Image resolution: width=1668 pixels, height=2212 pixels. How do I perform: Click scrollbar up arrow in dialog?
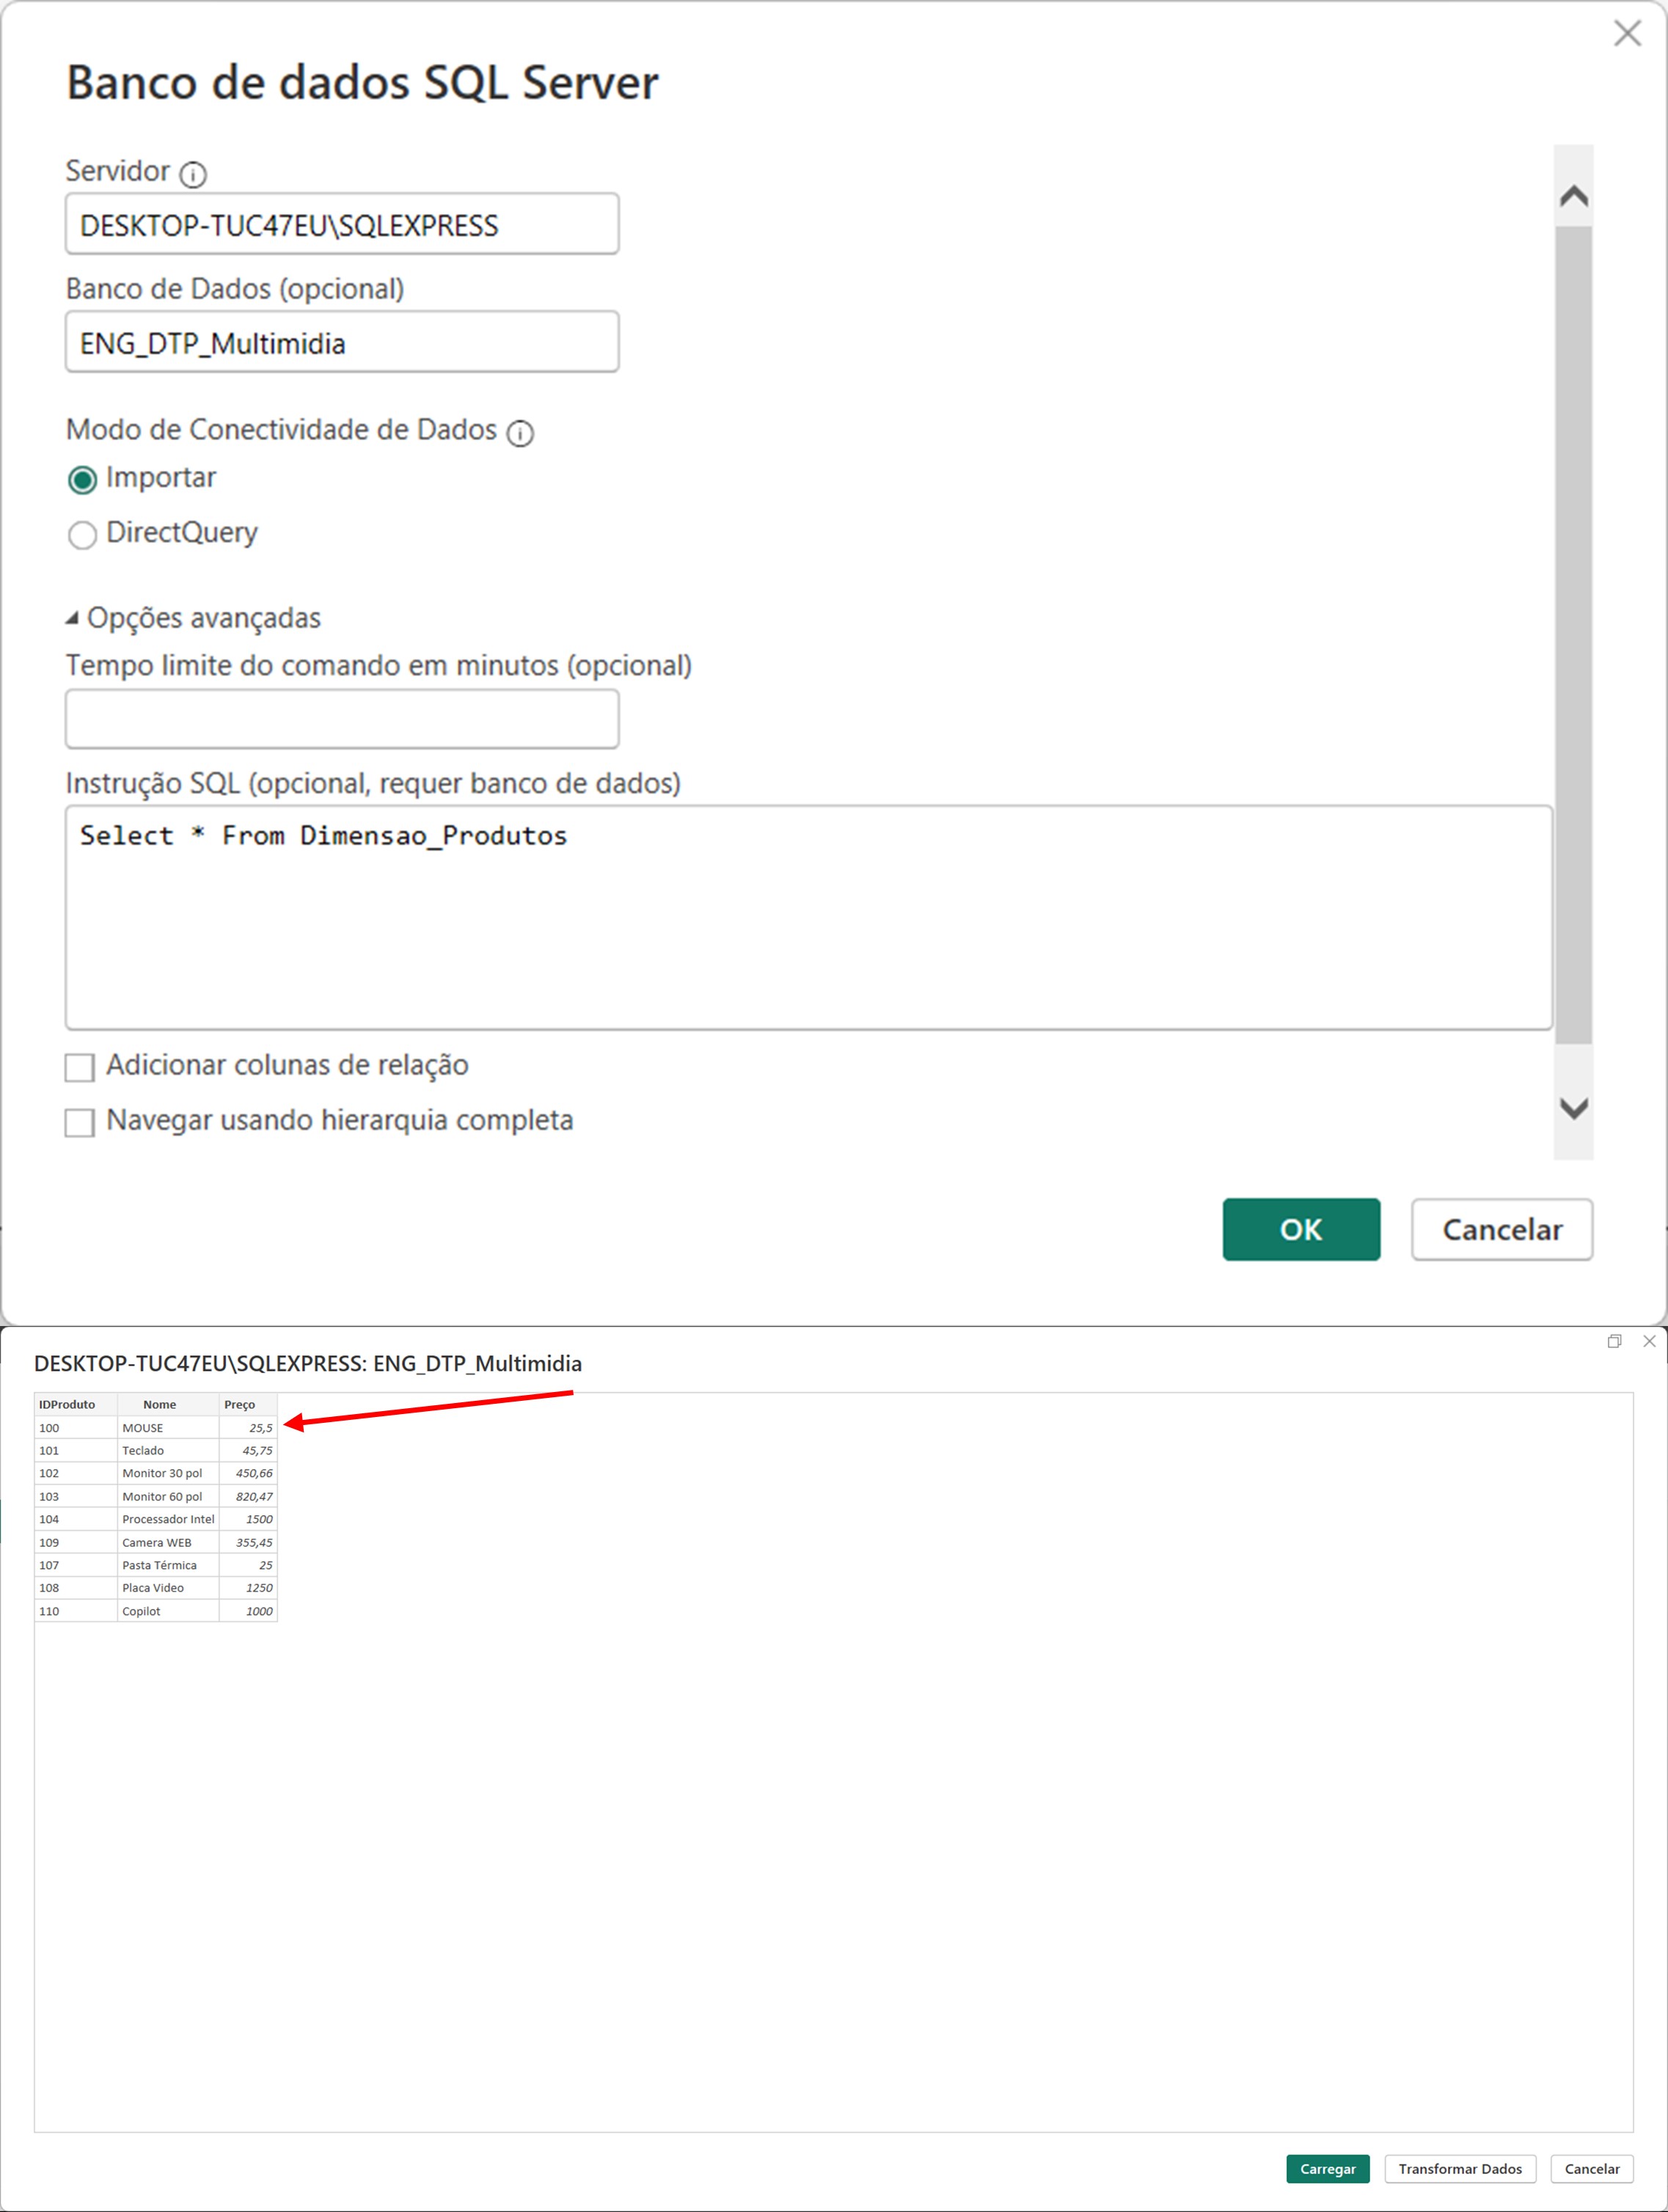(1574, 196)
